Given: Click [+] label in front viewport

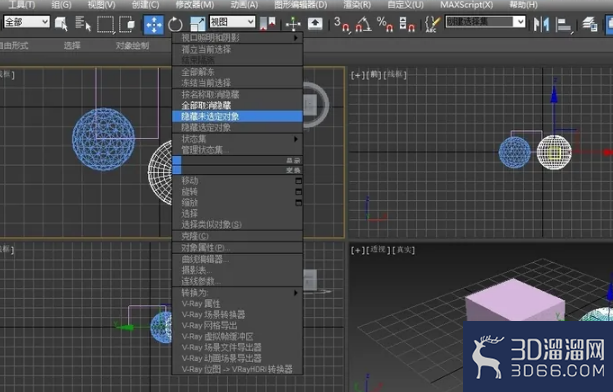Looking at the screenshot, I should (x=357, y=75).
